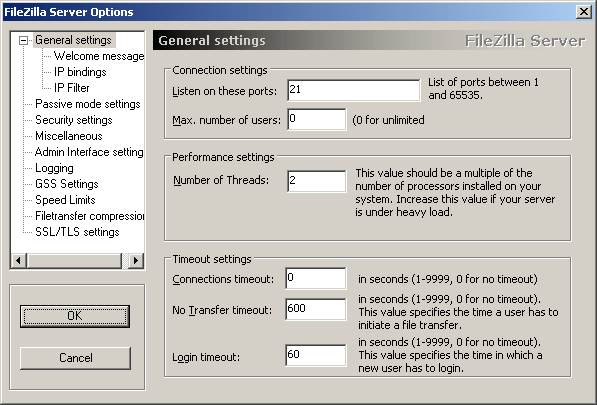
Task: Close the FileZilla Server Options dialog
Action: [583, 12]
